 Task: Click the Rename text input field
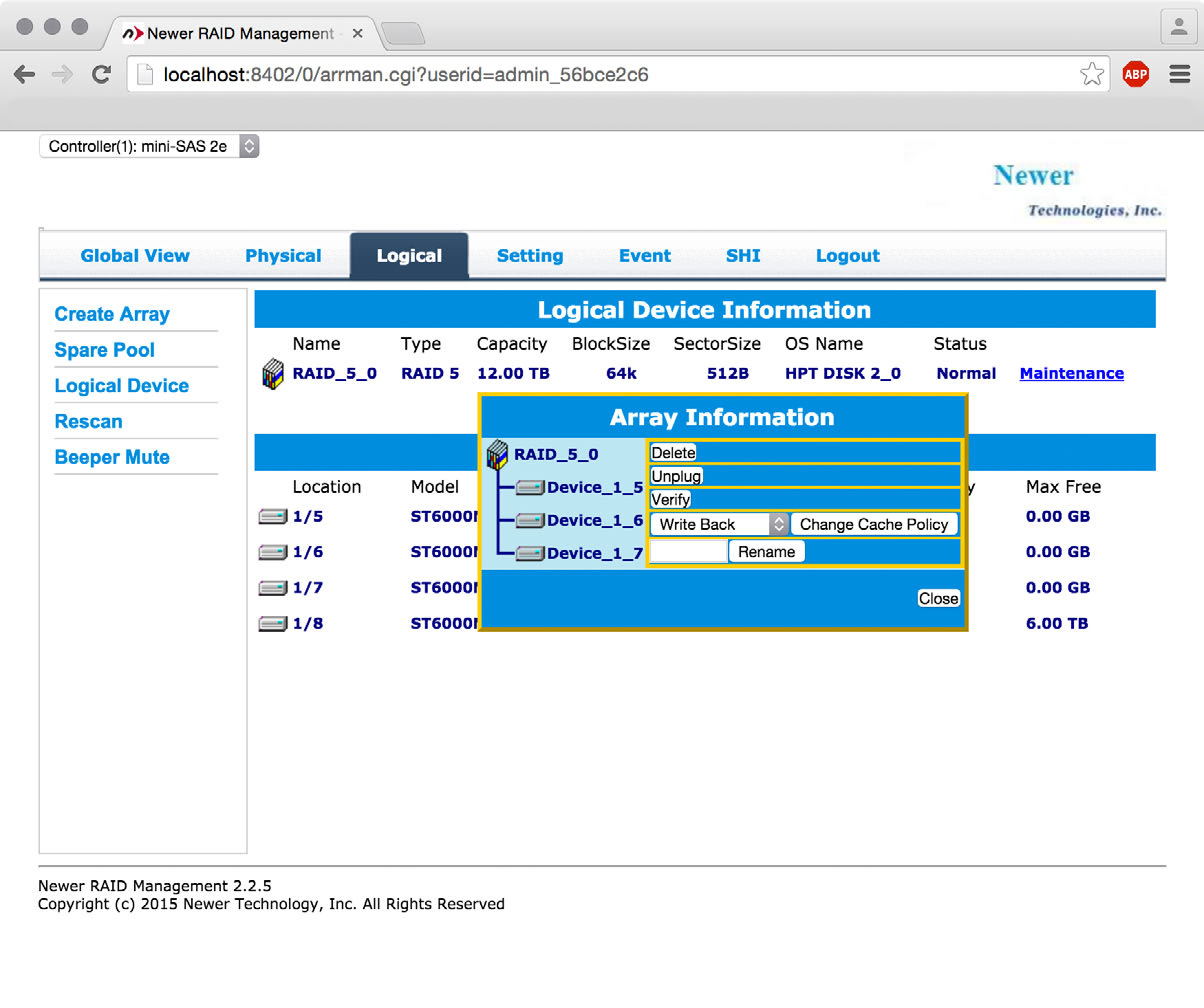pyautogui.click(x=688, y=552)
